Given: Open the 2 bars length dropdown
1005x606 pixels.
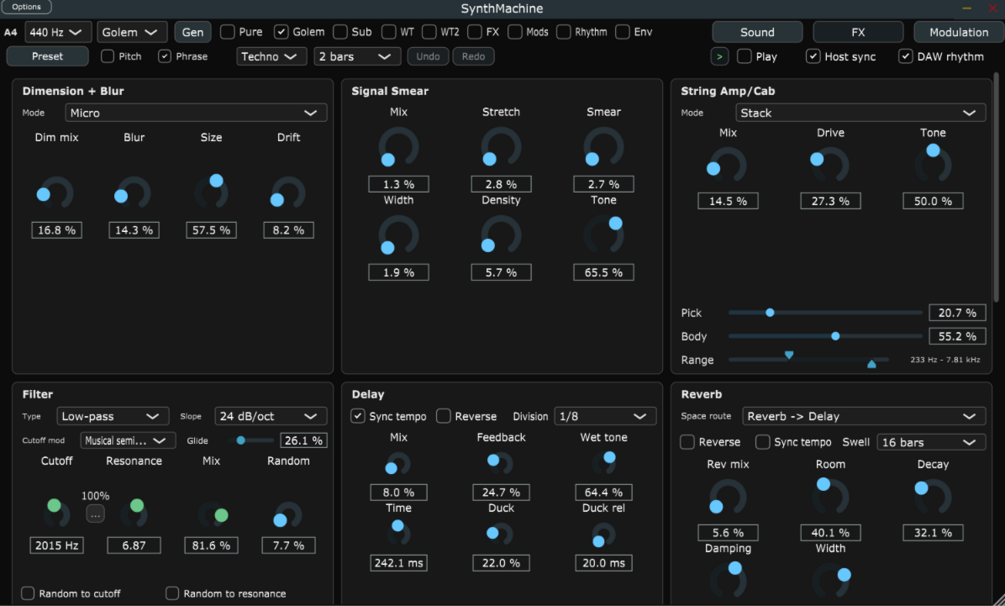Looking at the screenshot, I should click(356, 56).
